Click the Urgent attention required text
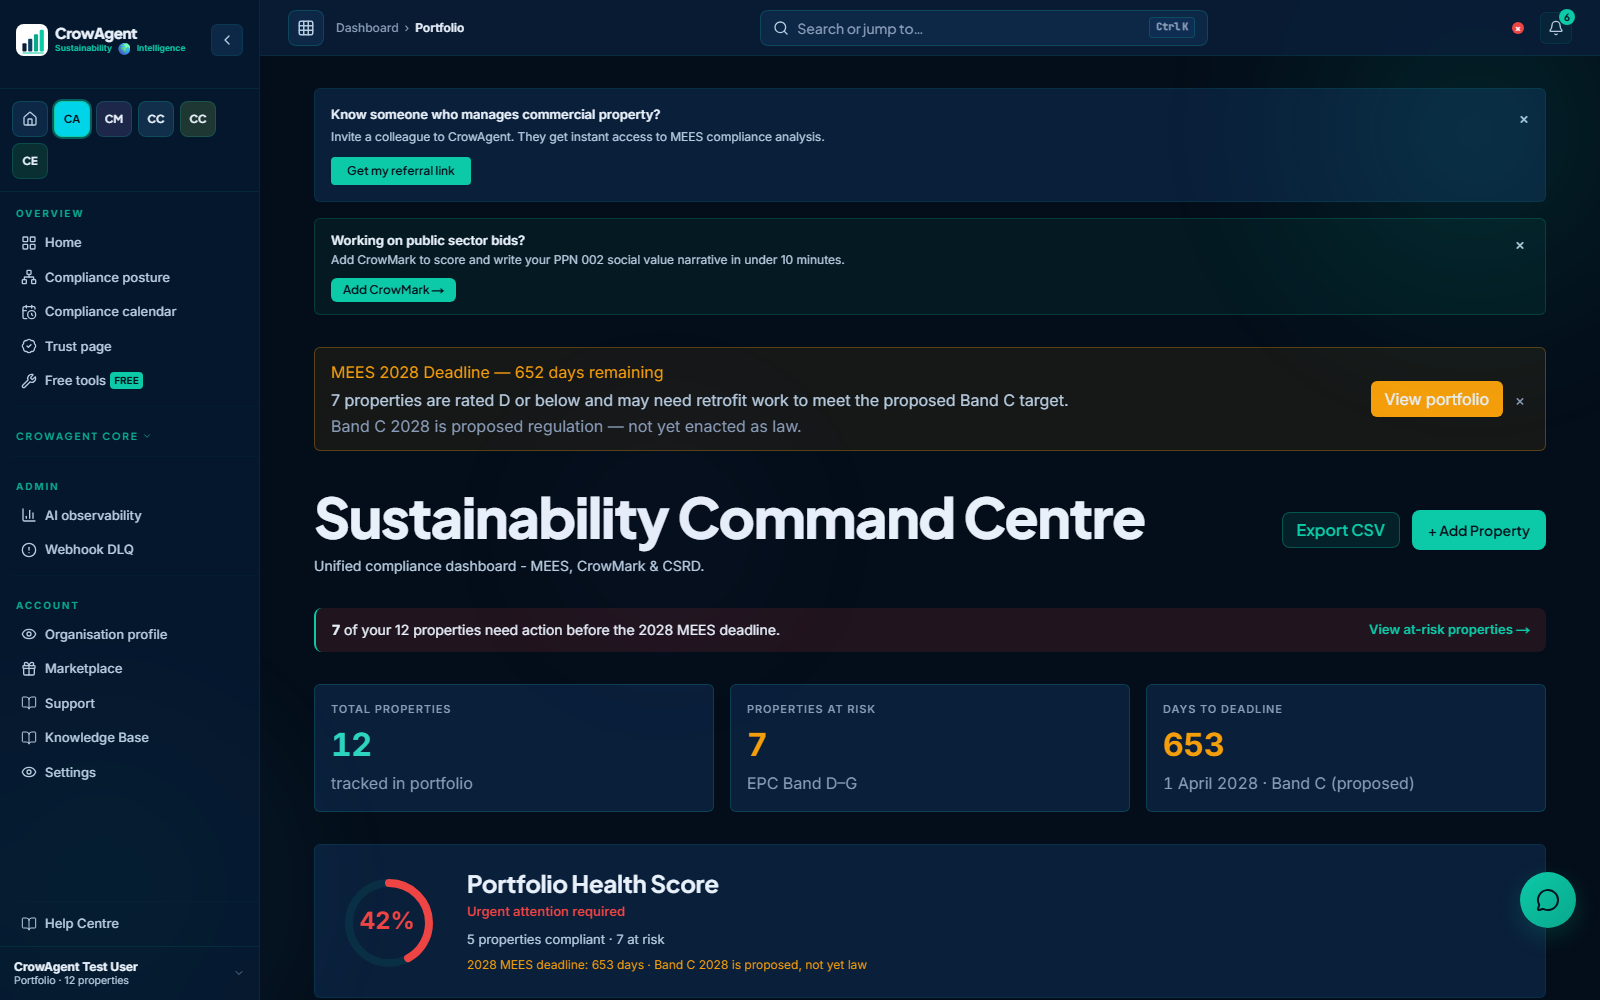Image resolution: width=1600 pixels, height=1000 pixels. [x=546, y=911]
